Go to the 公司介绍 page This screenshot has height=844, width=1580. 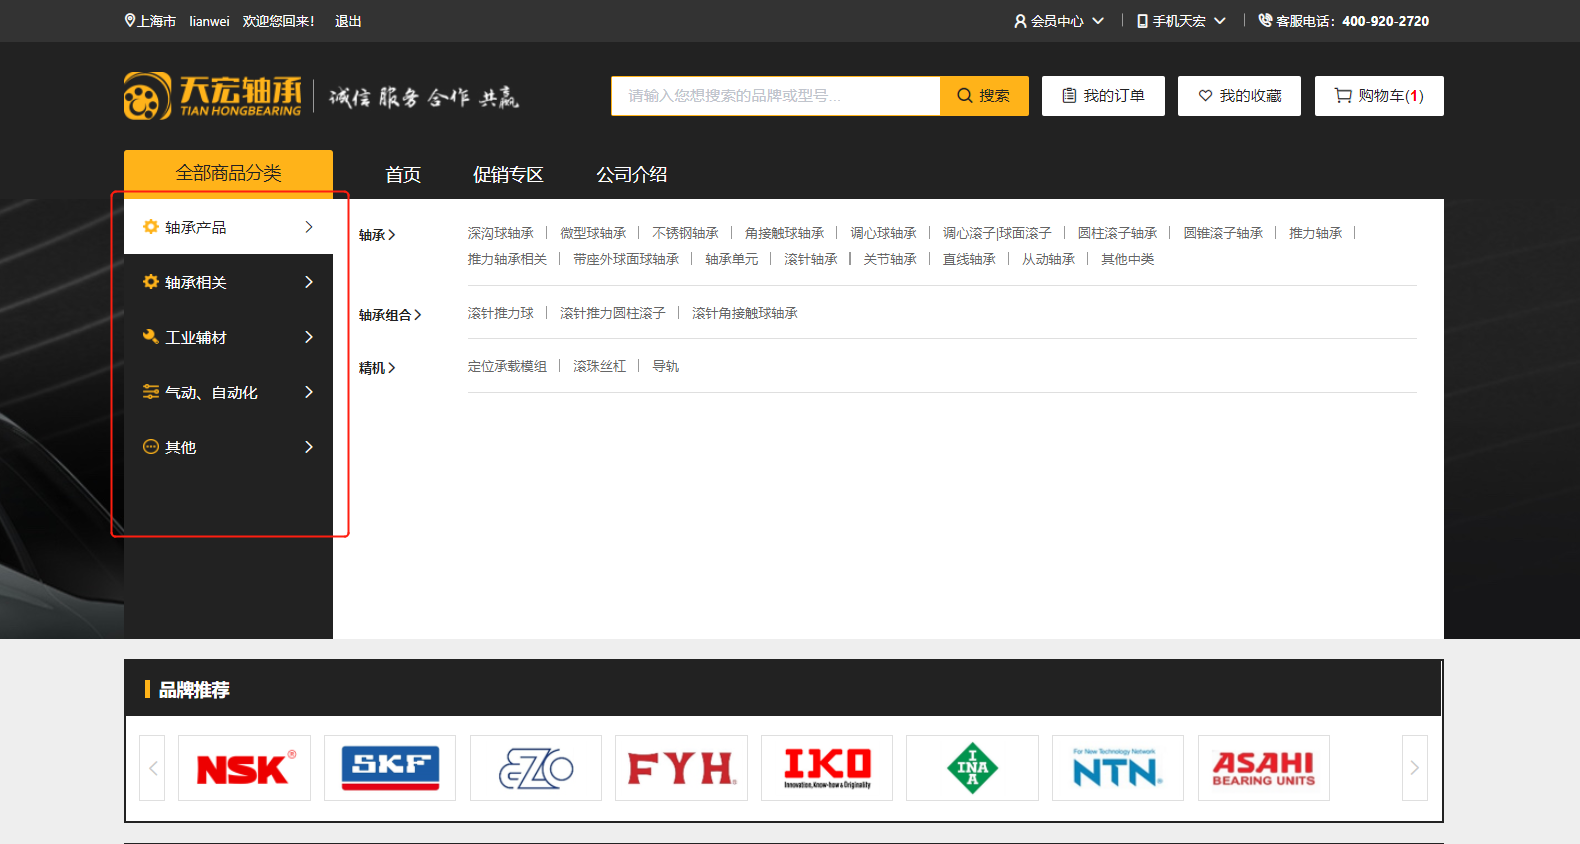[631, 174]
